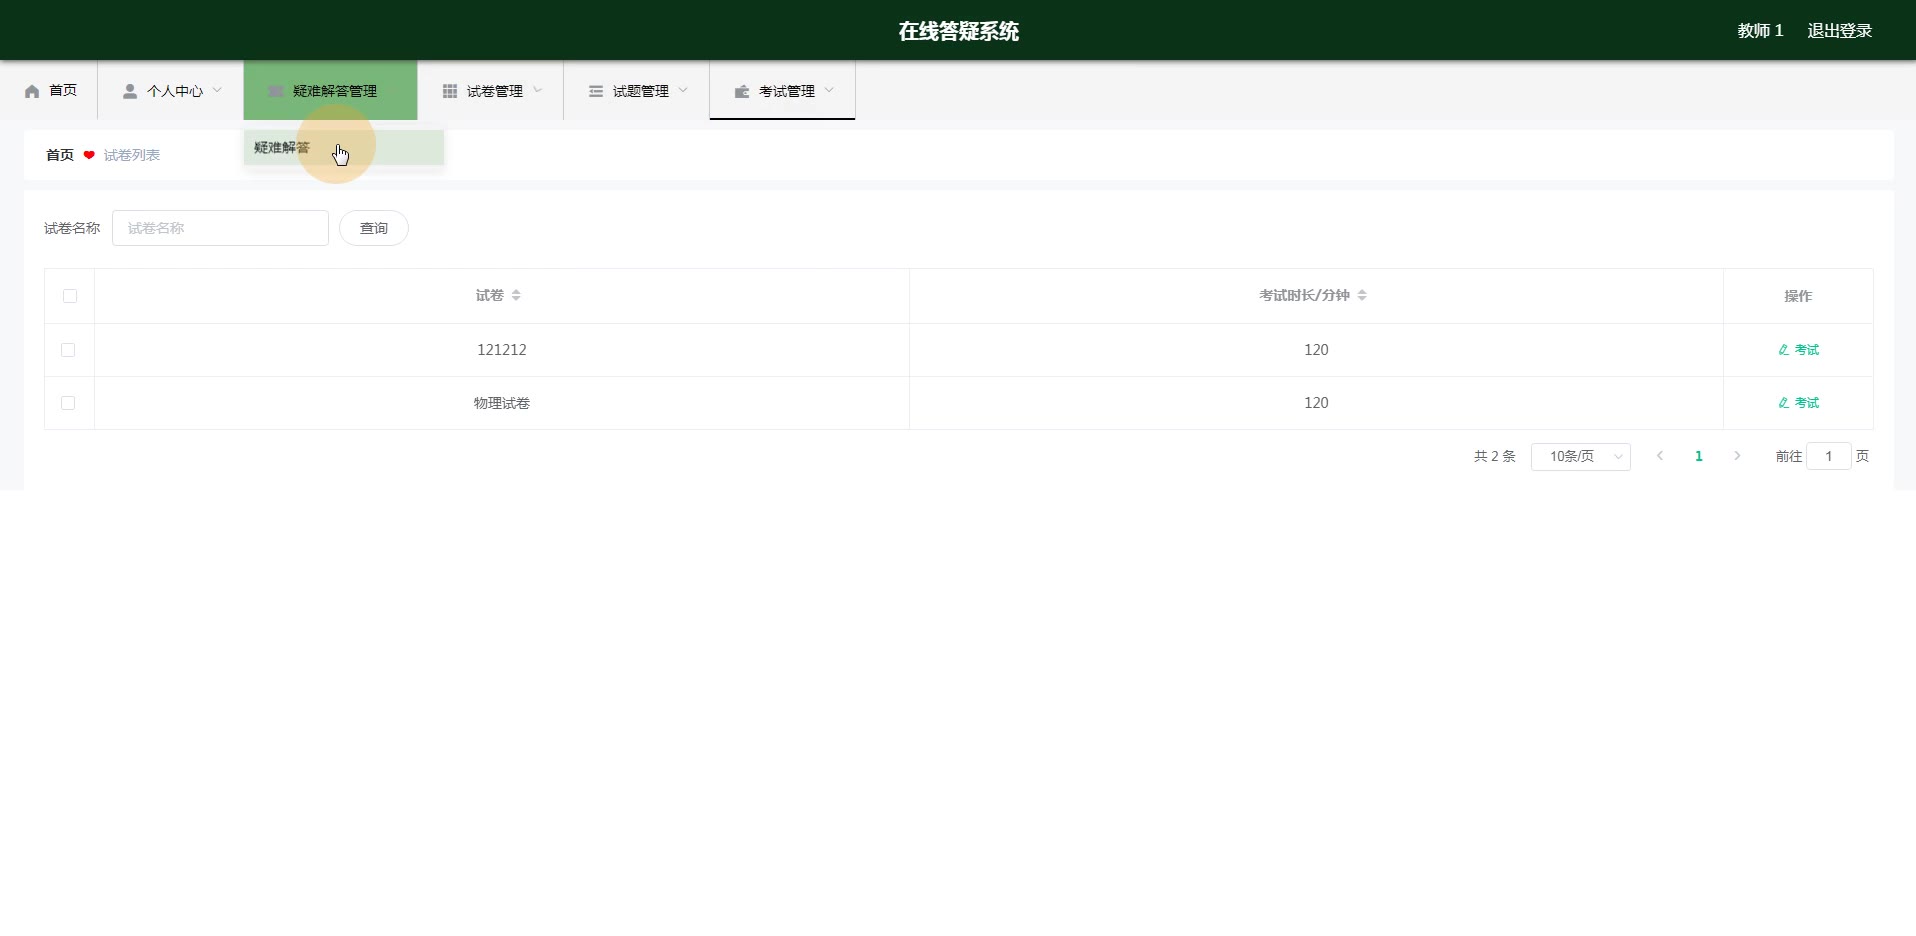Sort the 试卷 column by its arrows
Viewport: 1916px width, 936px height.
516,295
